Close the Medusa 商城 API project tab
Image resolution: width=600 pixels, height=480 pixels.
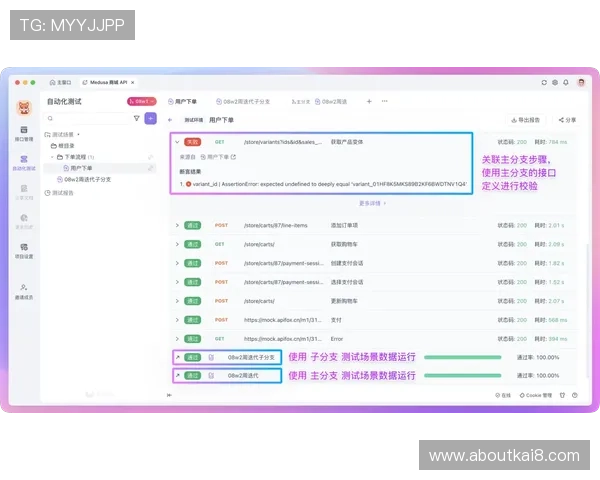click(133, 82)
